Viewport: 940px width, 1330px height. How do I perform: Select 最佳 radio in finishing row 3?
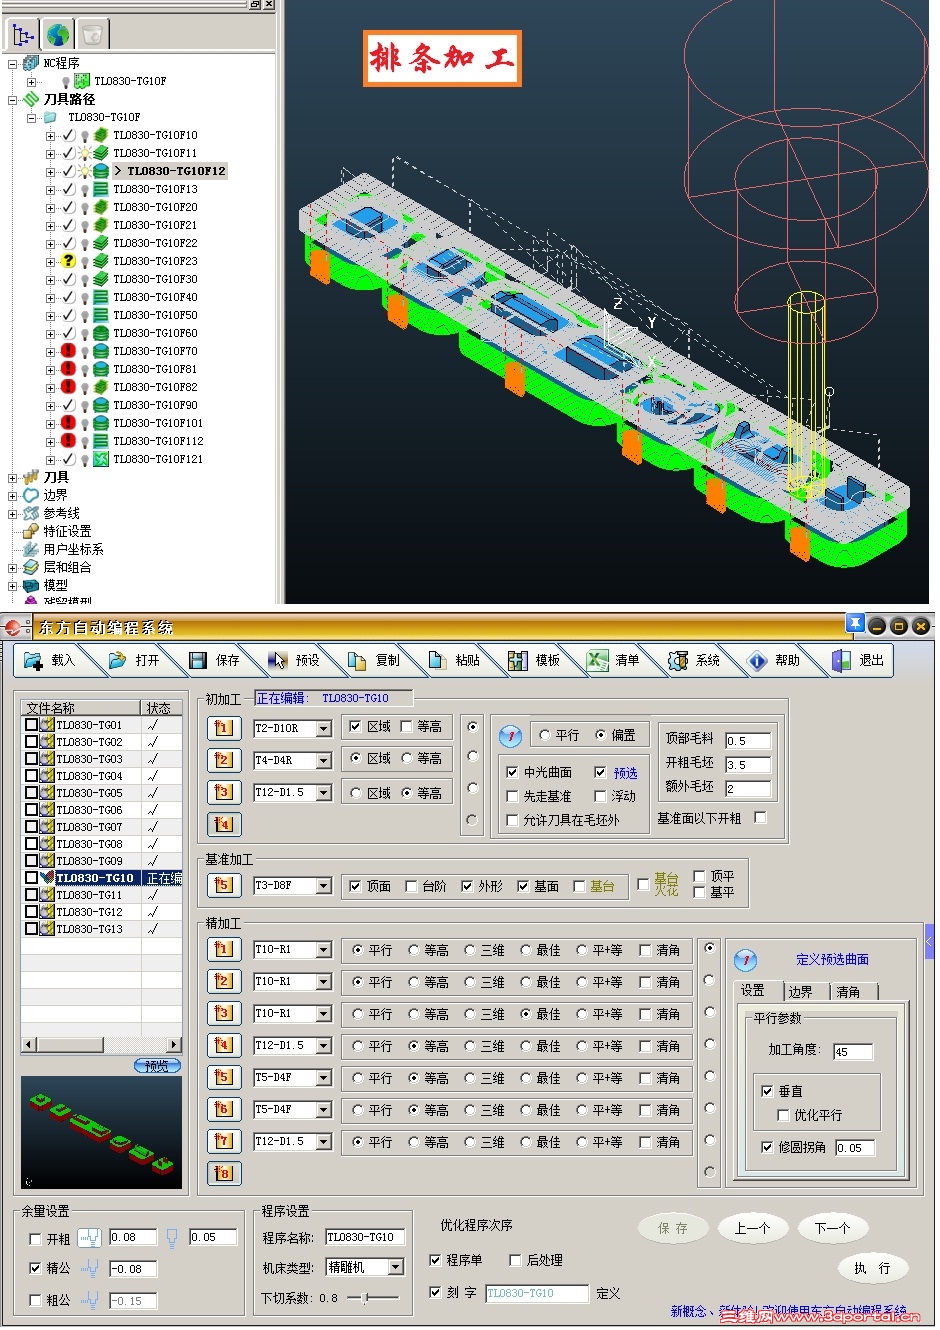525,1014
